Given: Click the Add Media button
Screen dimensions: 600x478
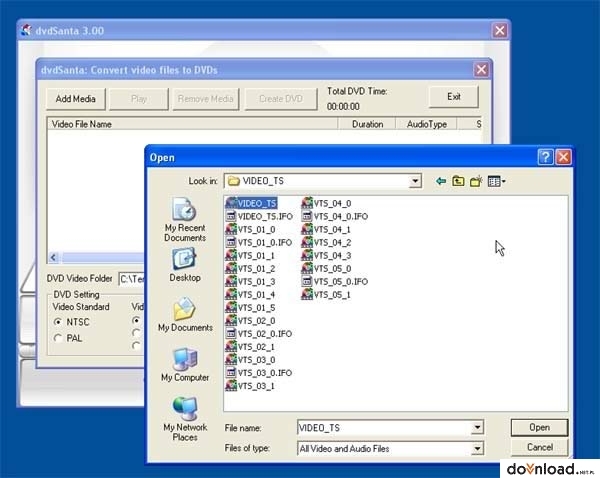Looking at the screenshot, I should click(76, 99).
